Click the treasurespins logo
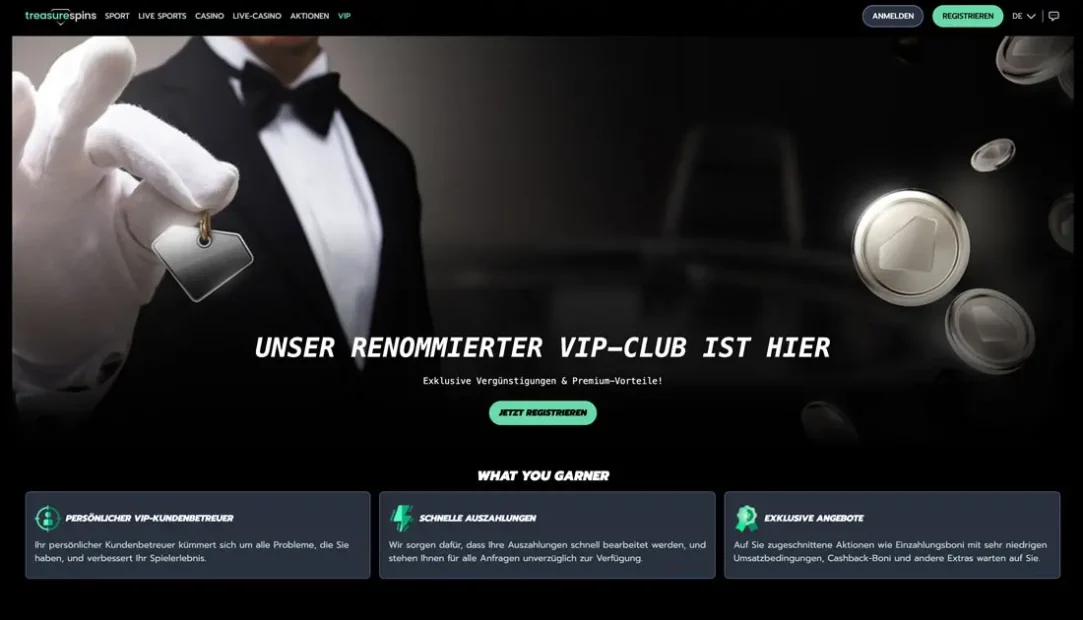Viewport: 1083px width, 620px height. 61,16
